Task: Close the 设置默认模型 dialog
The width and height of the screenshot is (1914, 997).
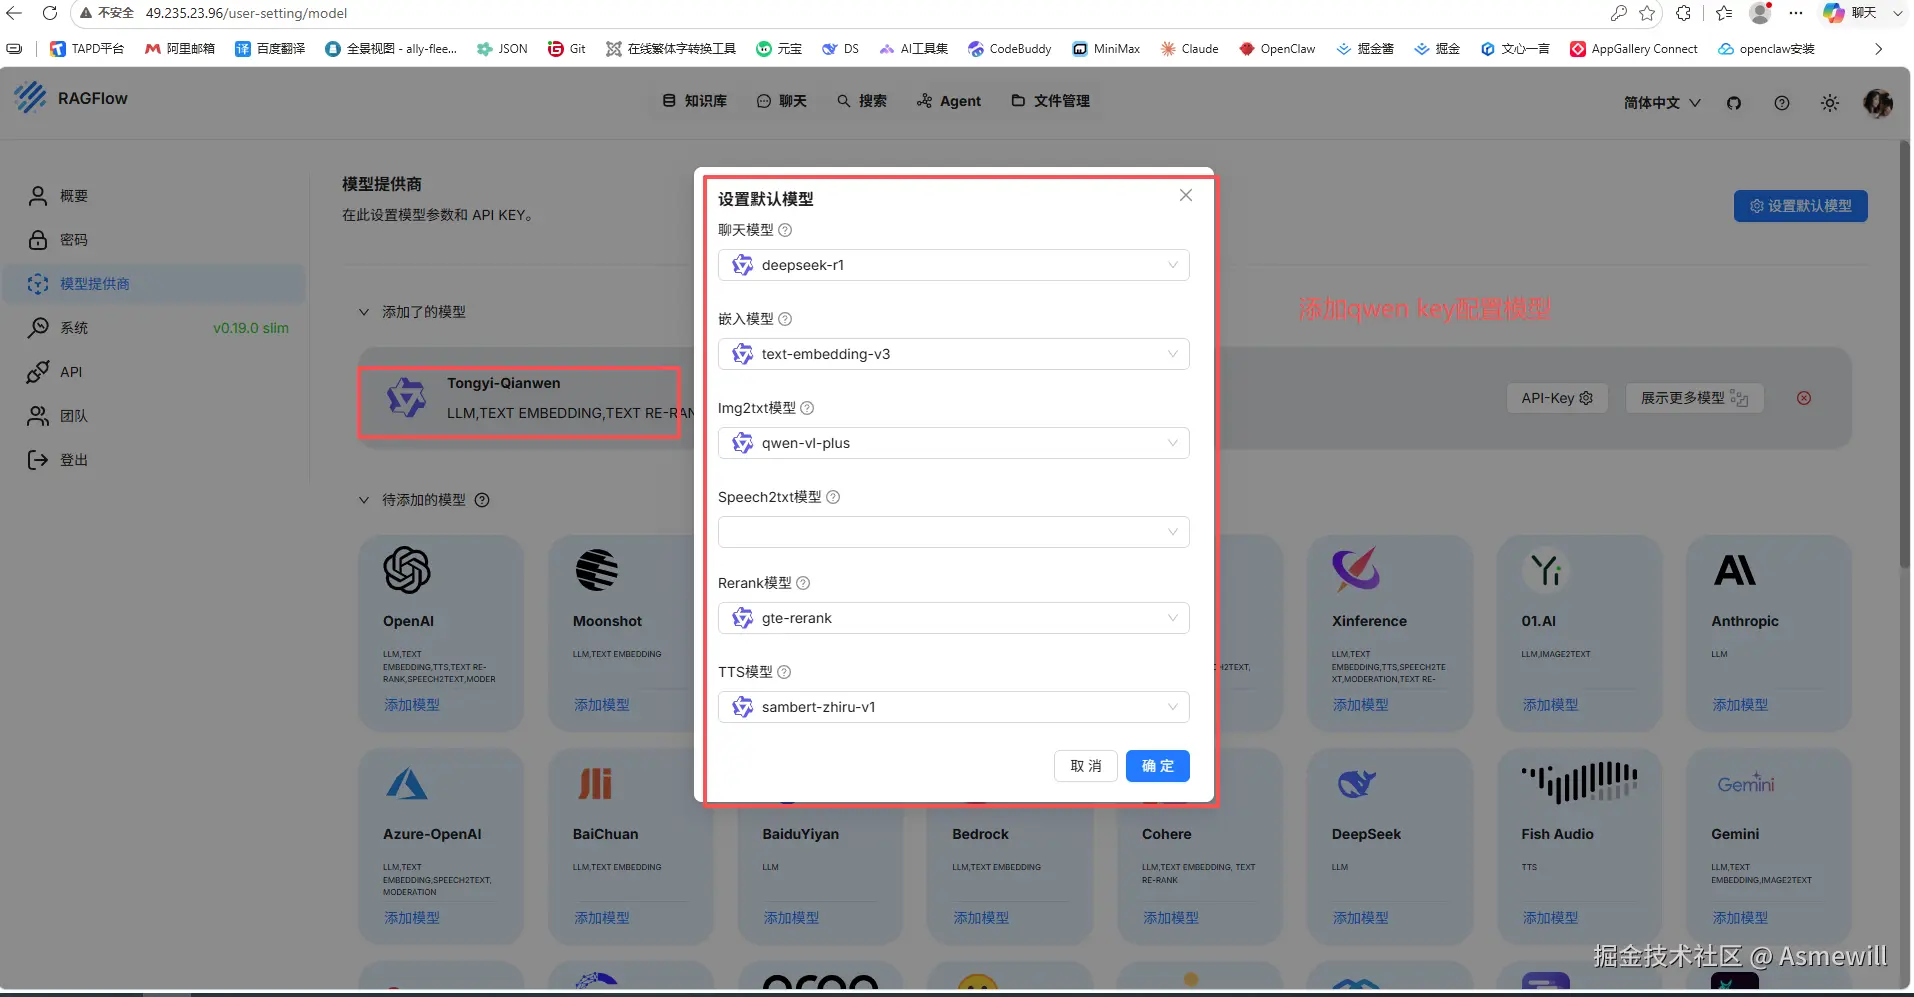Action: pos(1186,195)
